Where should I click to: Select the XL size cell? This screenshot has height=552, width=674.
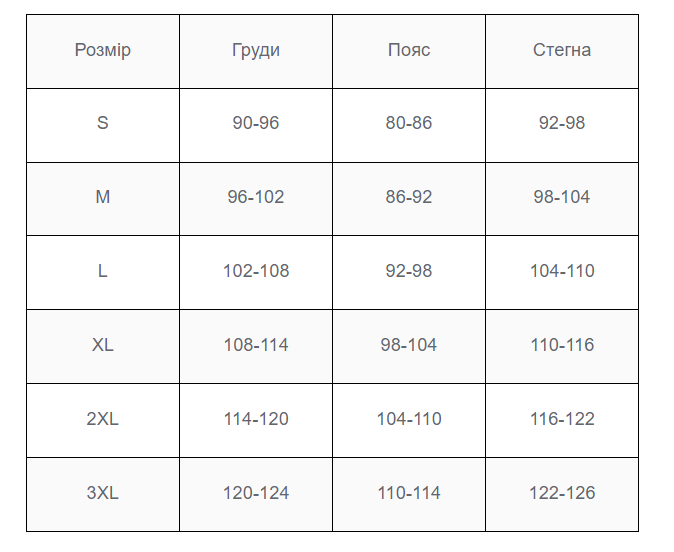pyautogui.click(x=103, y=345)
